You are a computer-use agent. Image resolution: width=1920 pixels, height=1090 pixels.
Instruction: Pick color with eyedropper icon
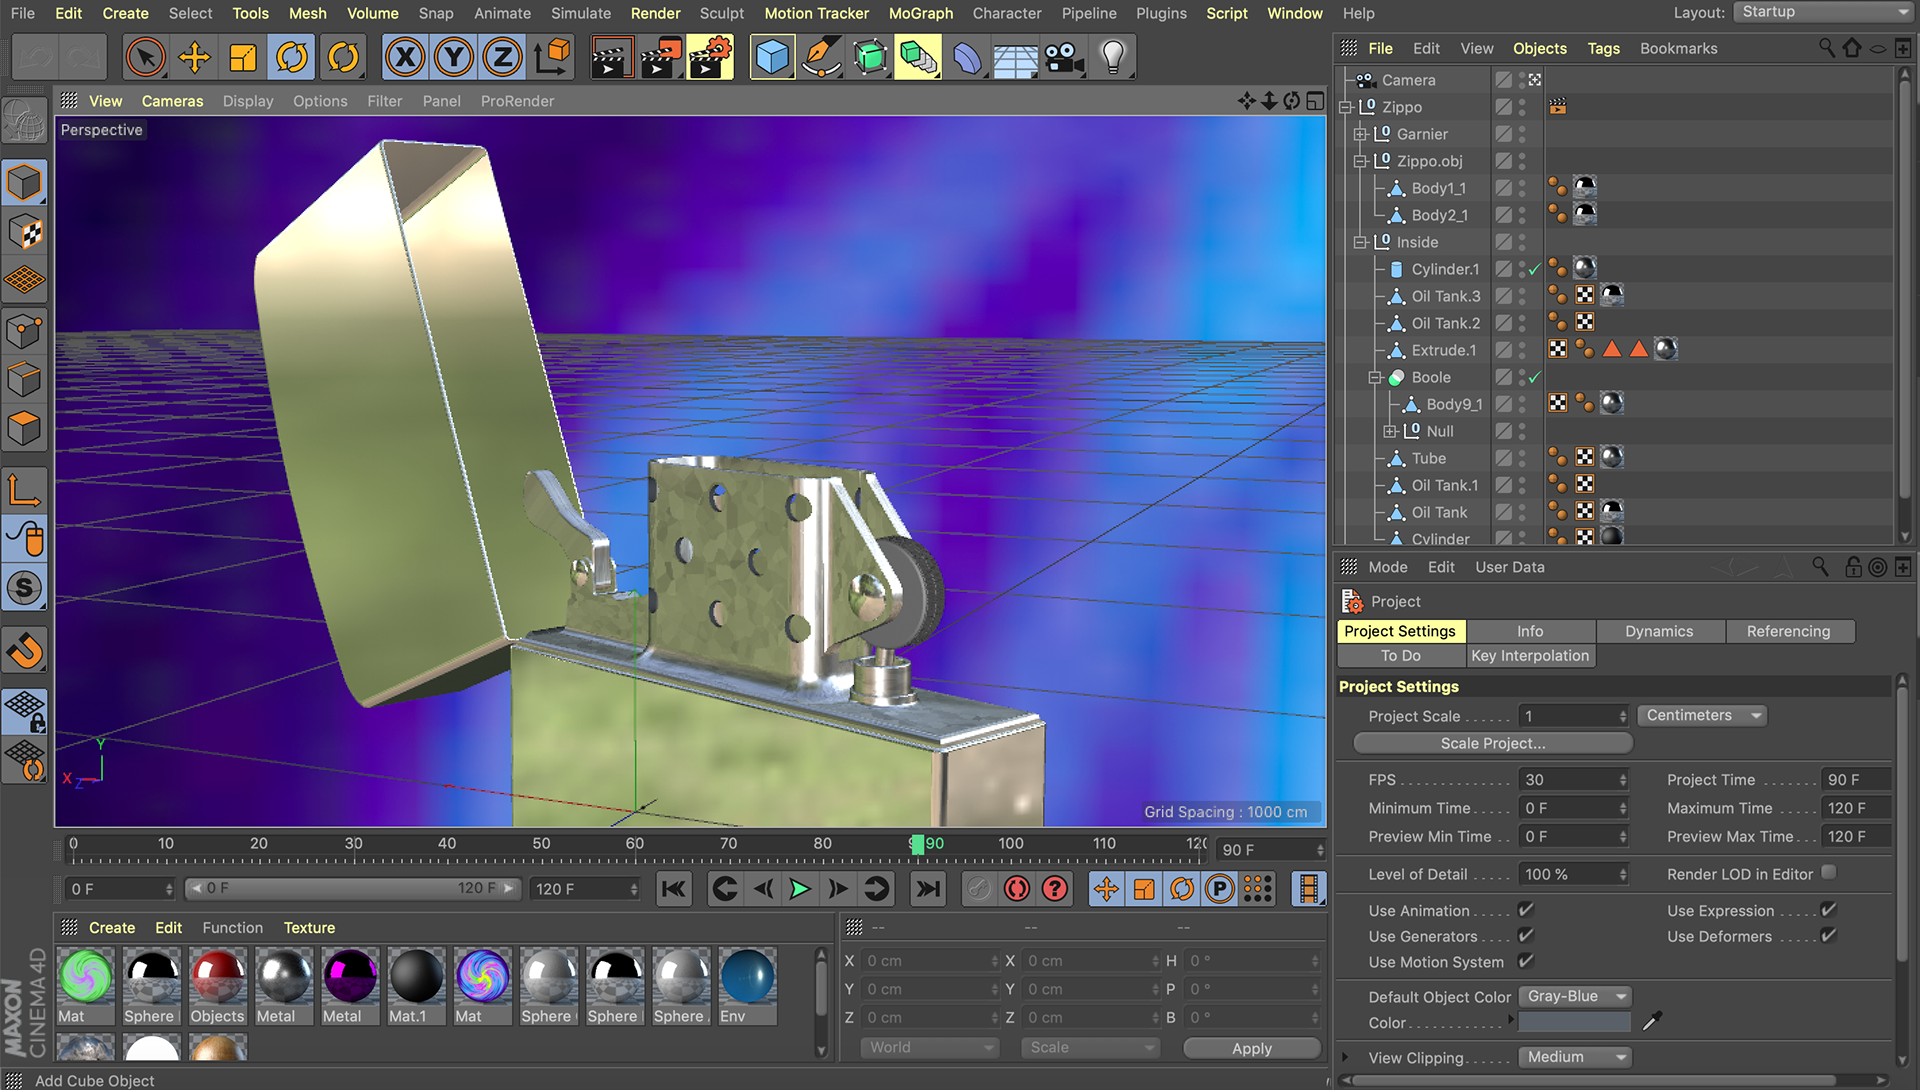1652,1021
